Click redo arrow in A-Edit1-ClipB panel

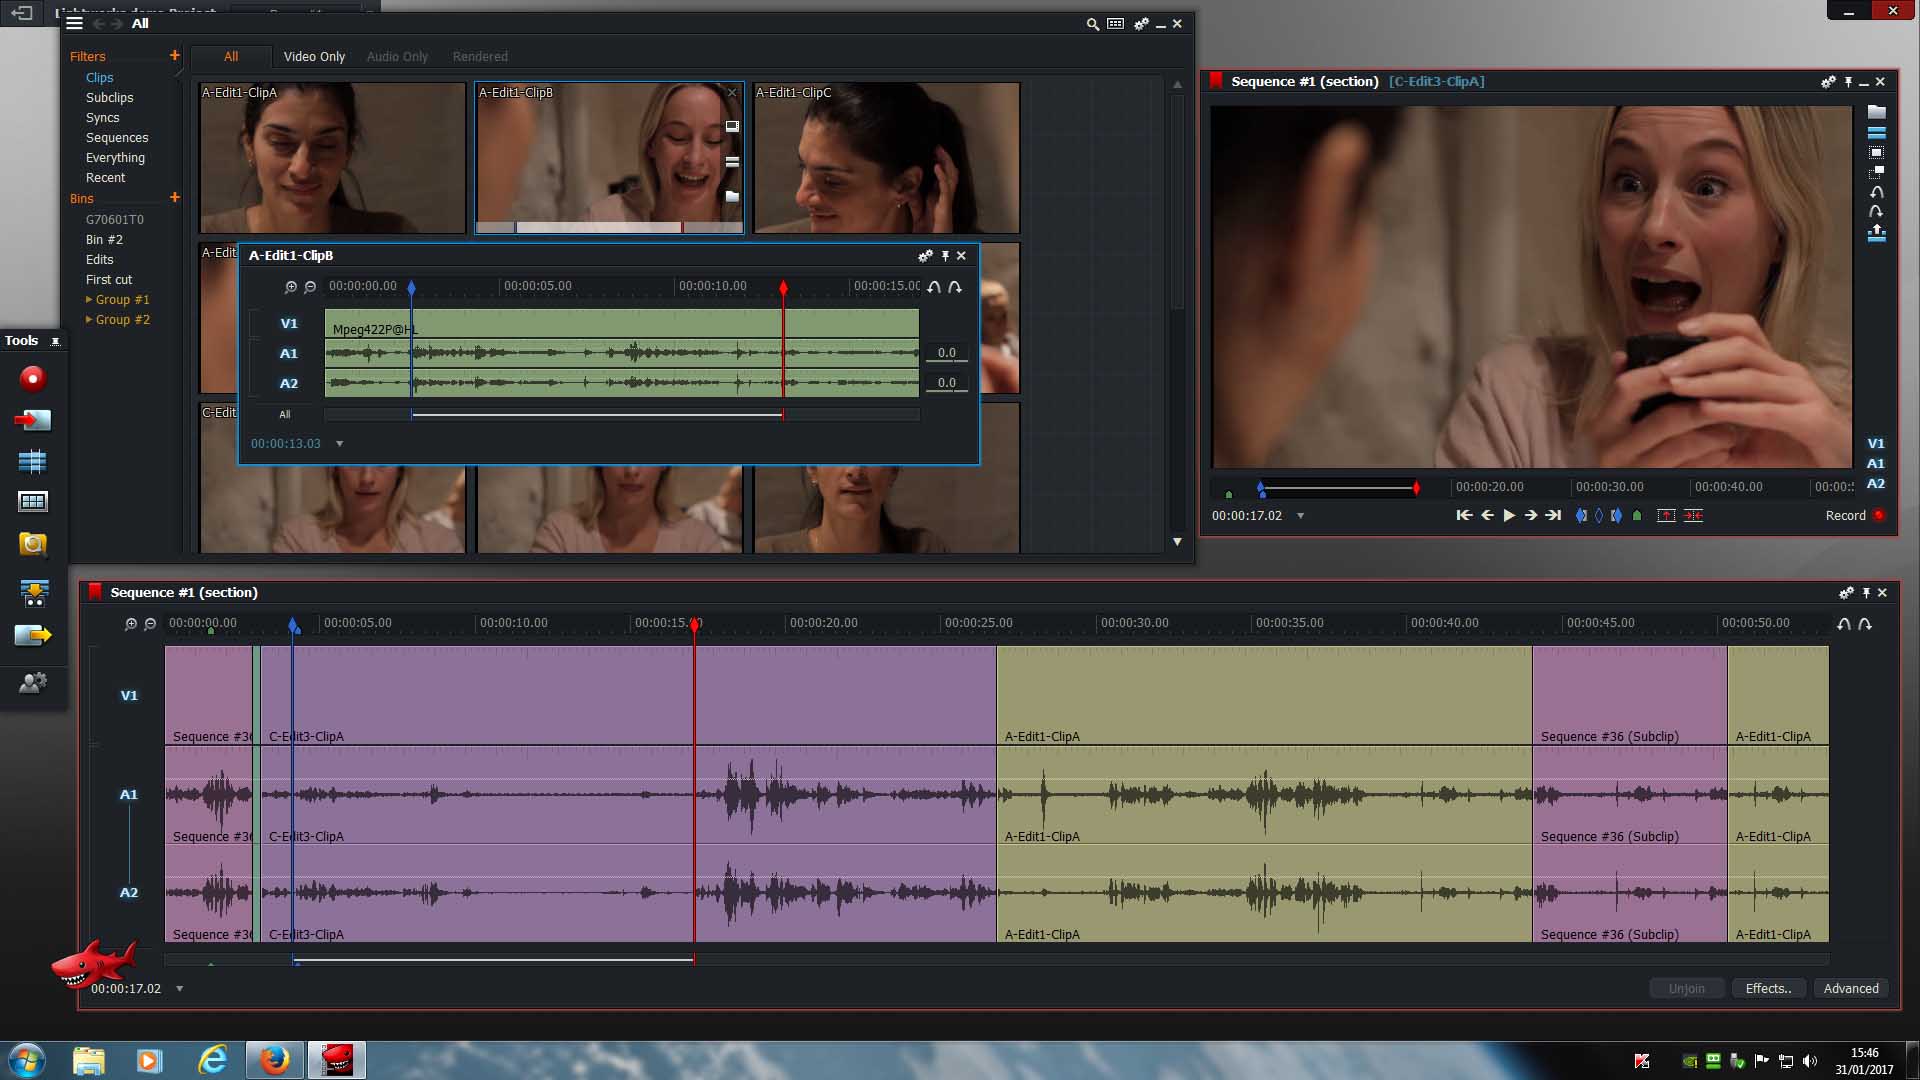tap(955, 287)
